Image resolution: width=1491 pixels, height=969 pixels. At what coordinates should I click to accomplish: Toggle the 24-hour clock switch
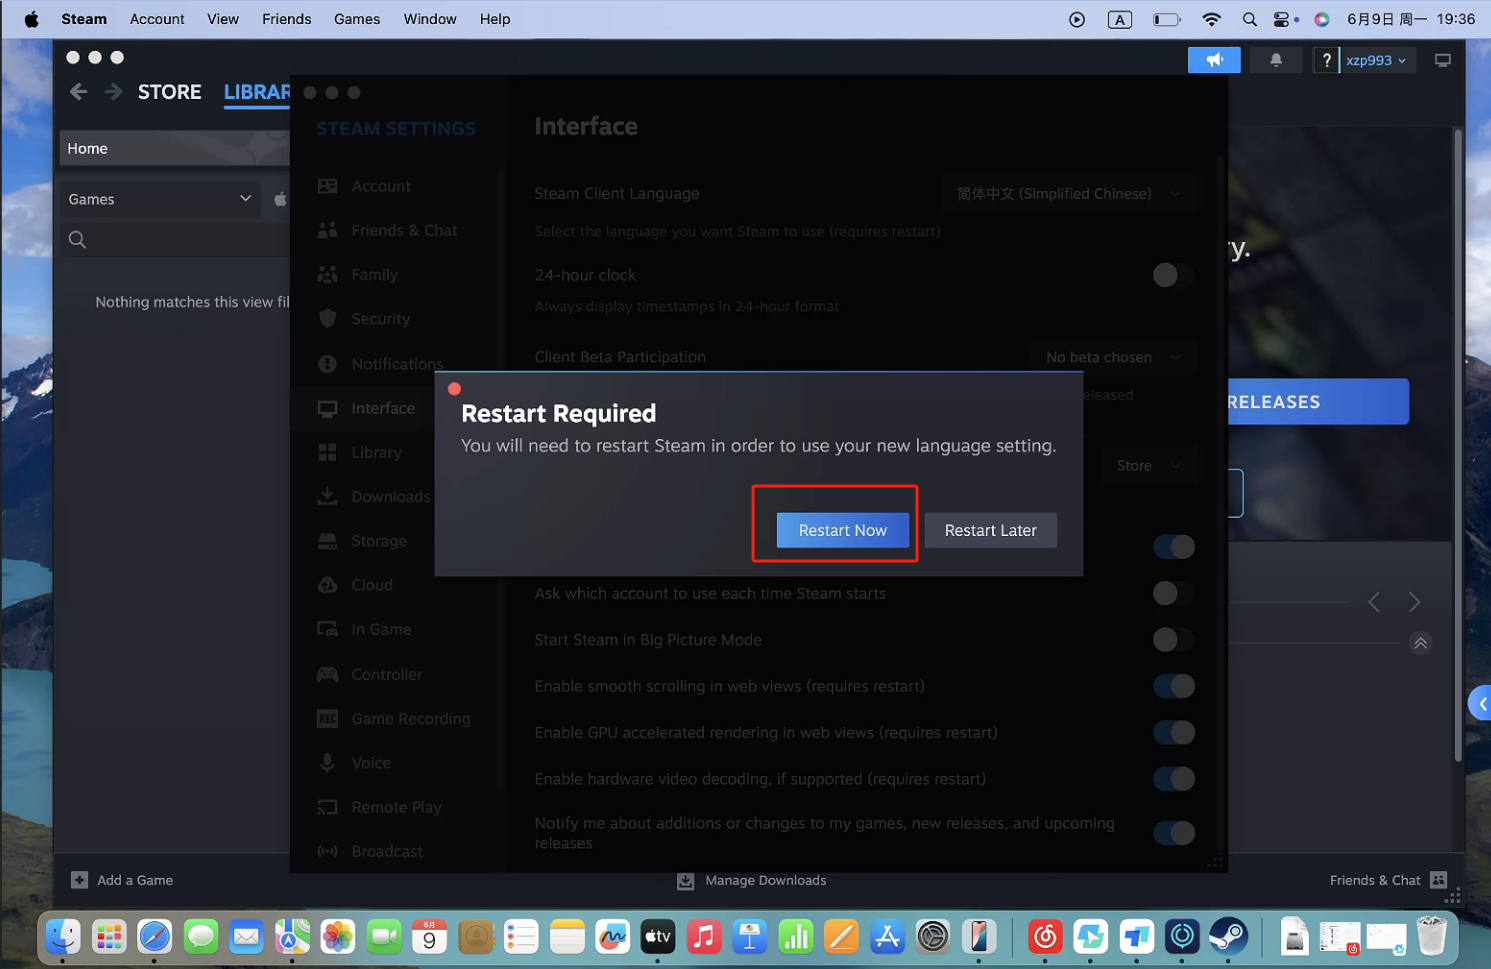click(1173, 275)
